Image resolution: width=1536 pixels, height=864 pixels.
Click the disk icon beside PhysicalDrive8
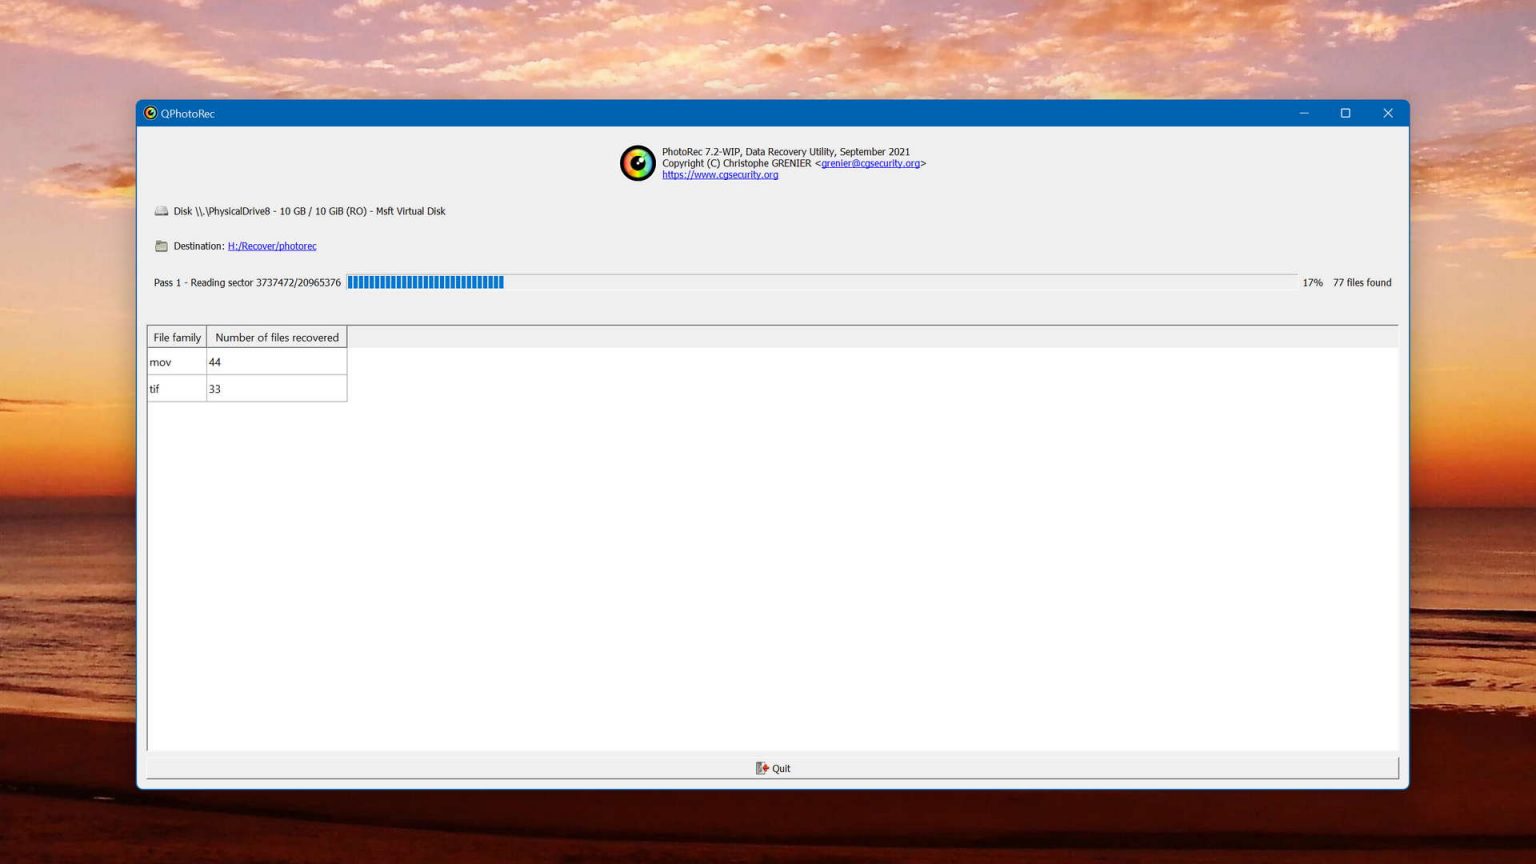click(x=161, y=211)
